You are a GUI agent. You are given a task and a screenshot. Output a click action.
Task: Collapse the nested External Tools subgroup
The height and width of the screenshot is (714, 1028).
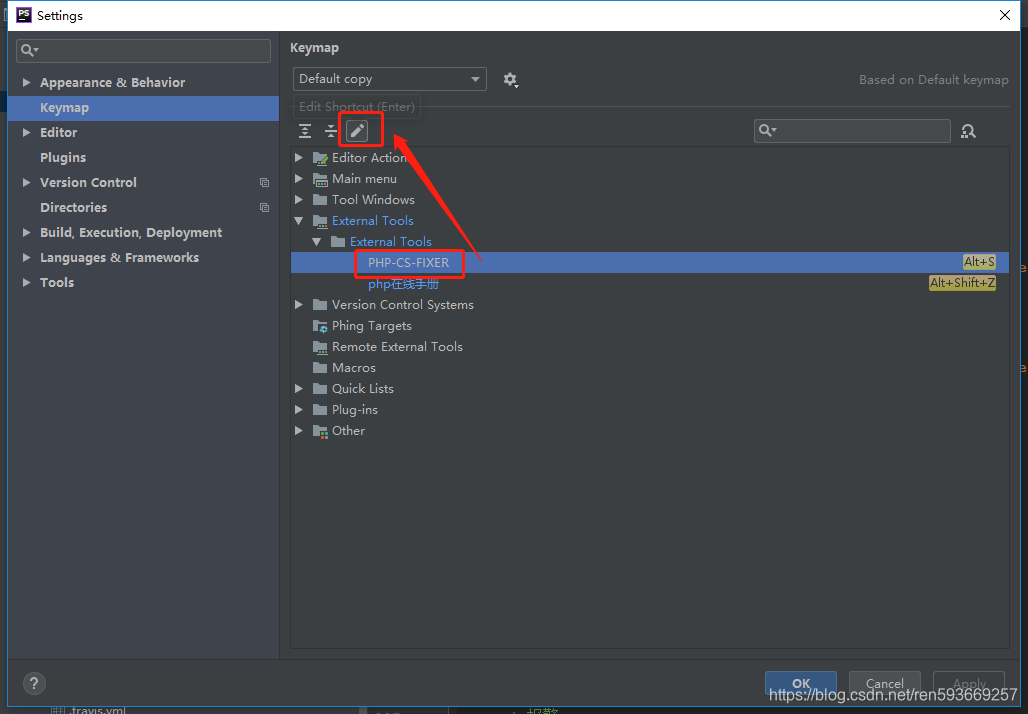coord(317,242)
